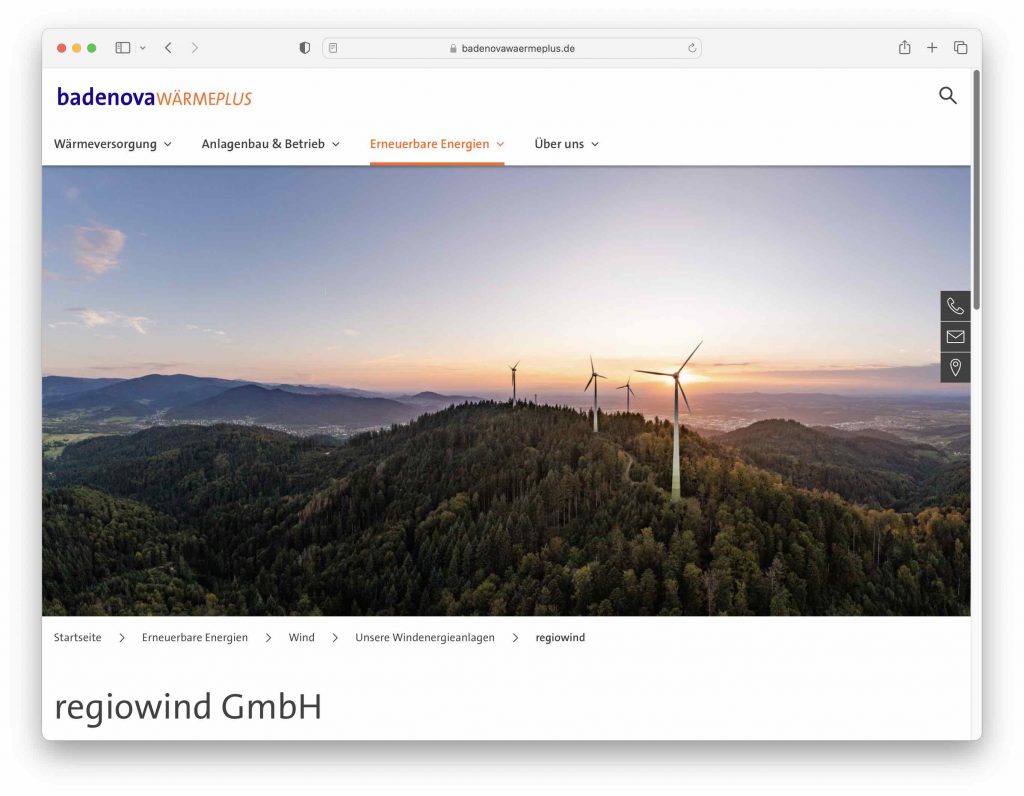Click the lock icon in address bar

click(x=453, y=48)
